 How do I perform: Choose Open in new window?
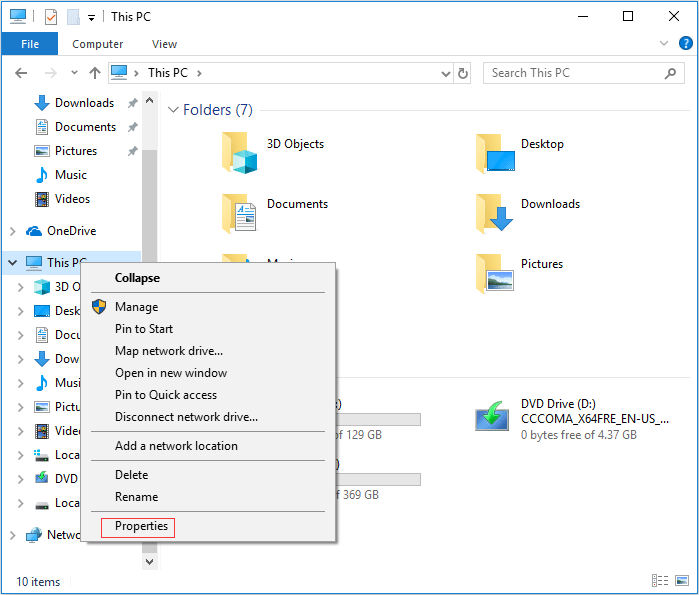pyautogui.click(x=208, y=373)
